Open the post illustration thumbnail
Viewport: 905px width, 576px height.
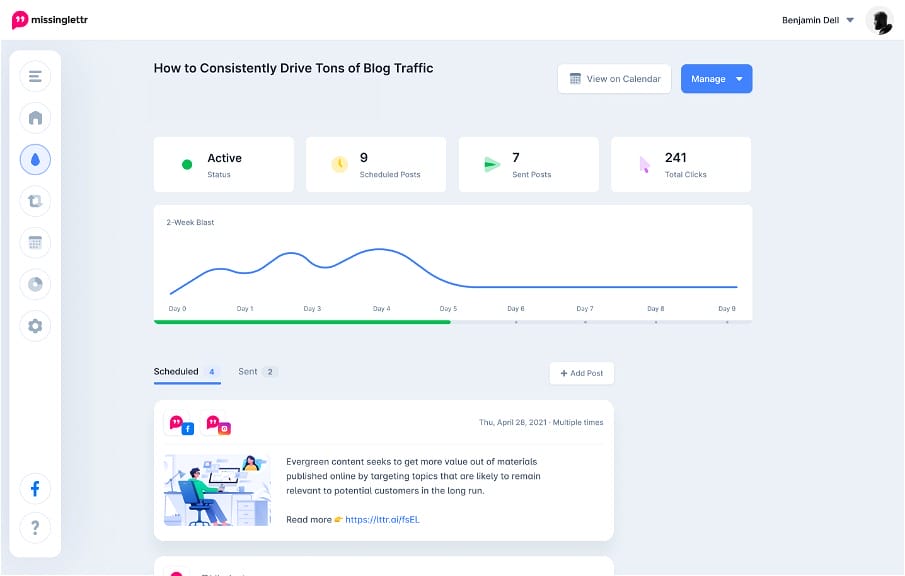pos(217,490)
